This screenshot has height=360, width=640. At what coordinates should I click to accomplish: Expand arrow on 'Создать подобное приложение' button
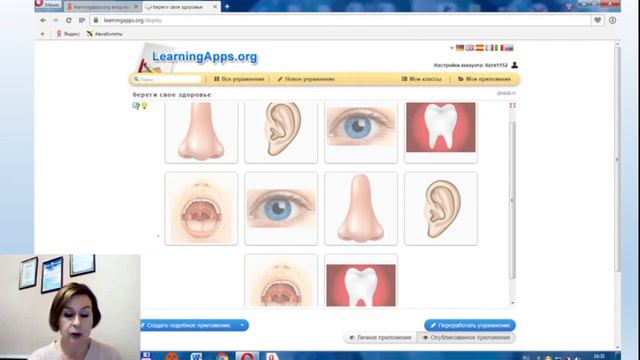[x=242, y=325]
